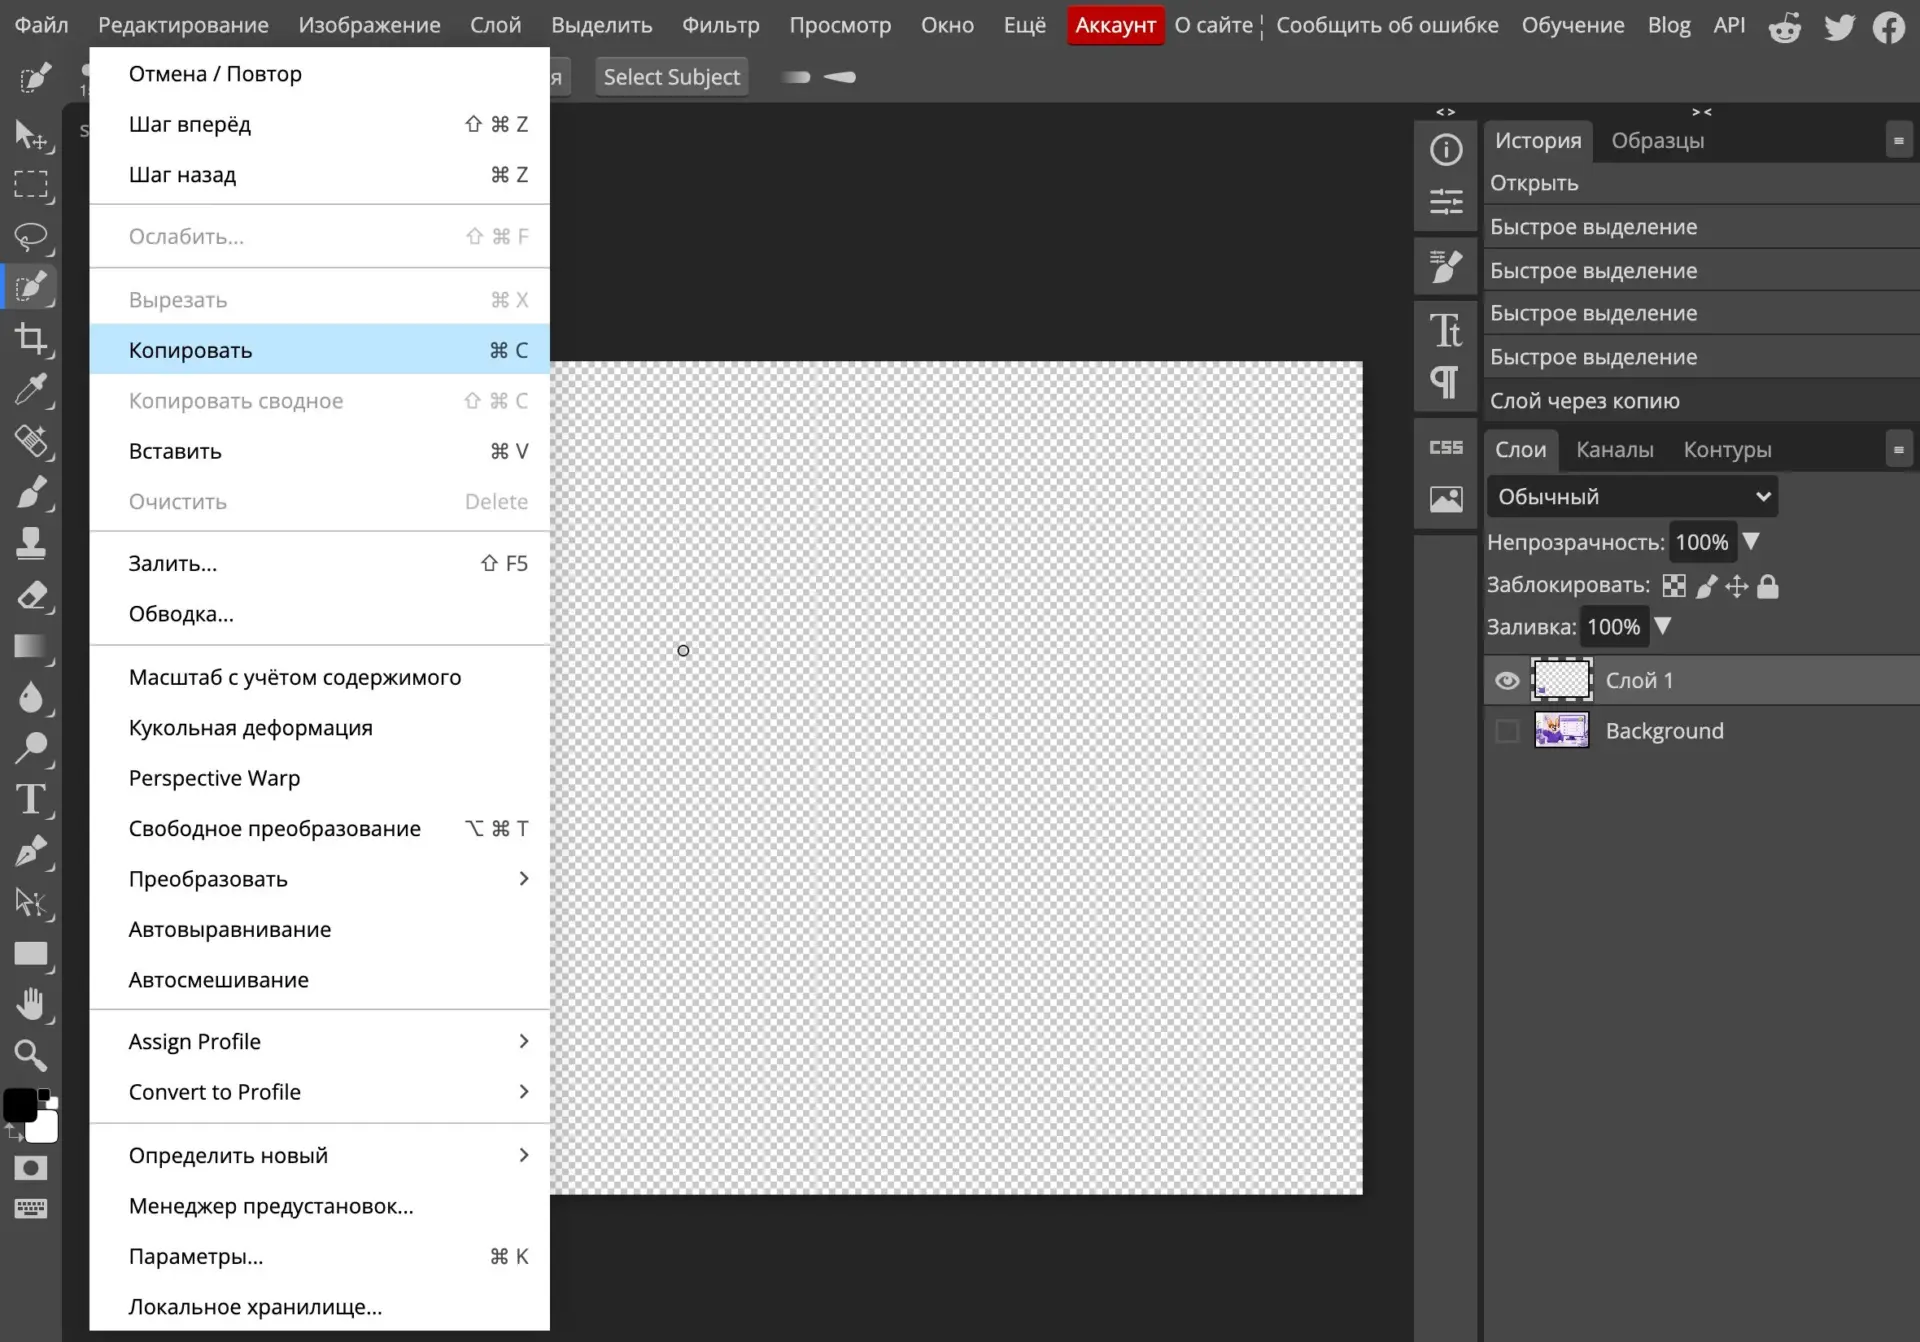Select the Brush tool in toolbar
Image resolution: width=1920 pixels, height=1342 pixels.
pos(31,493)
